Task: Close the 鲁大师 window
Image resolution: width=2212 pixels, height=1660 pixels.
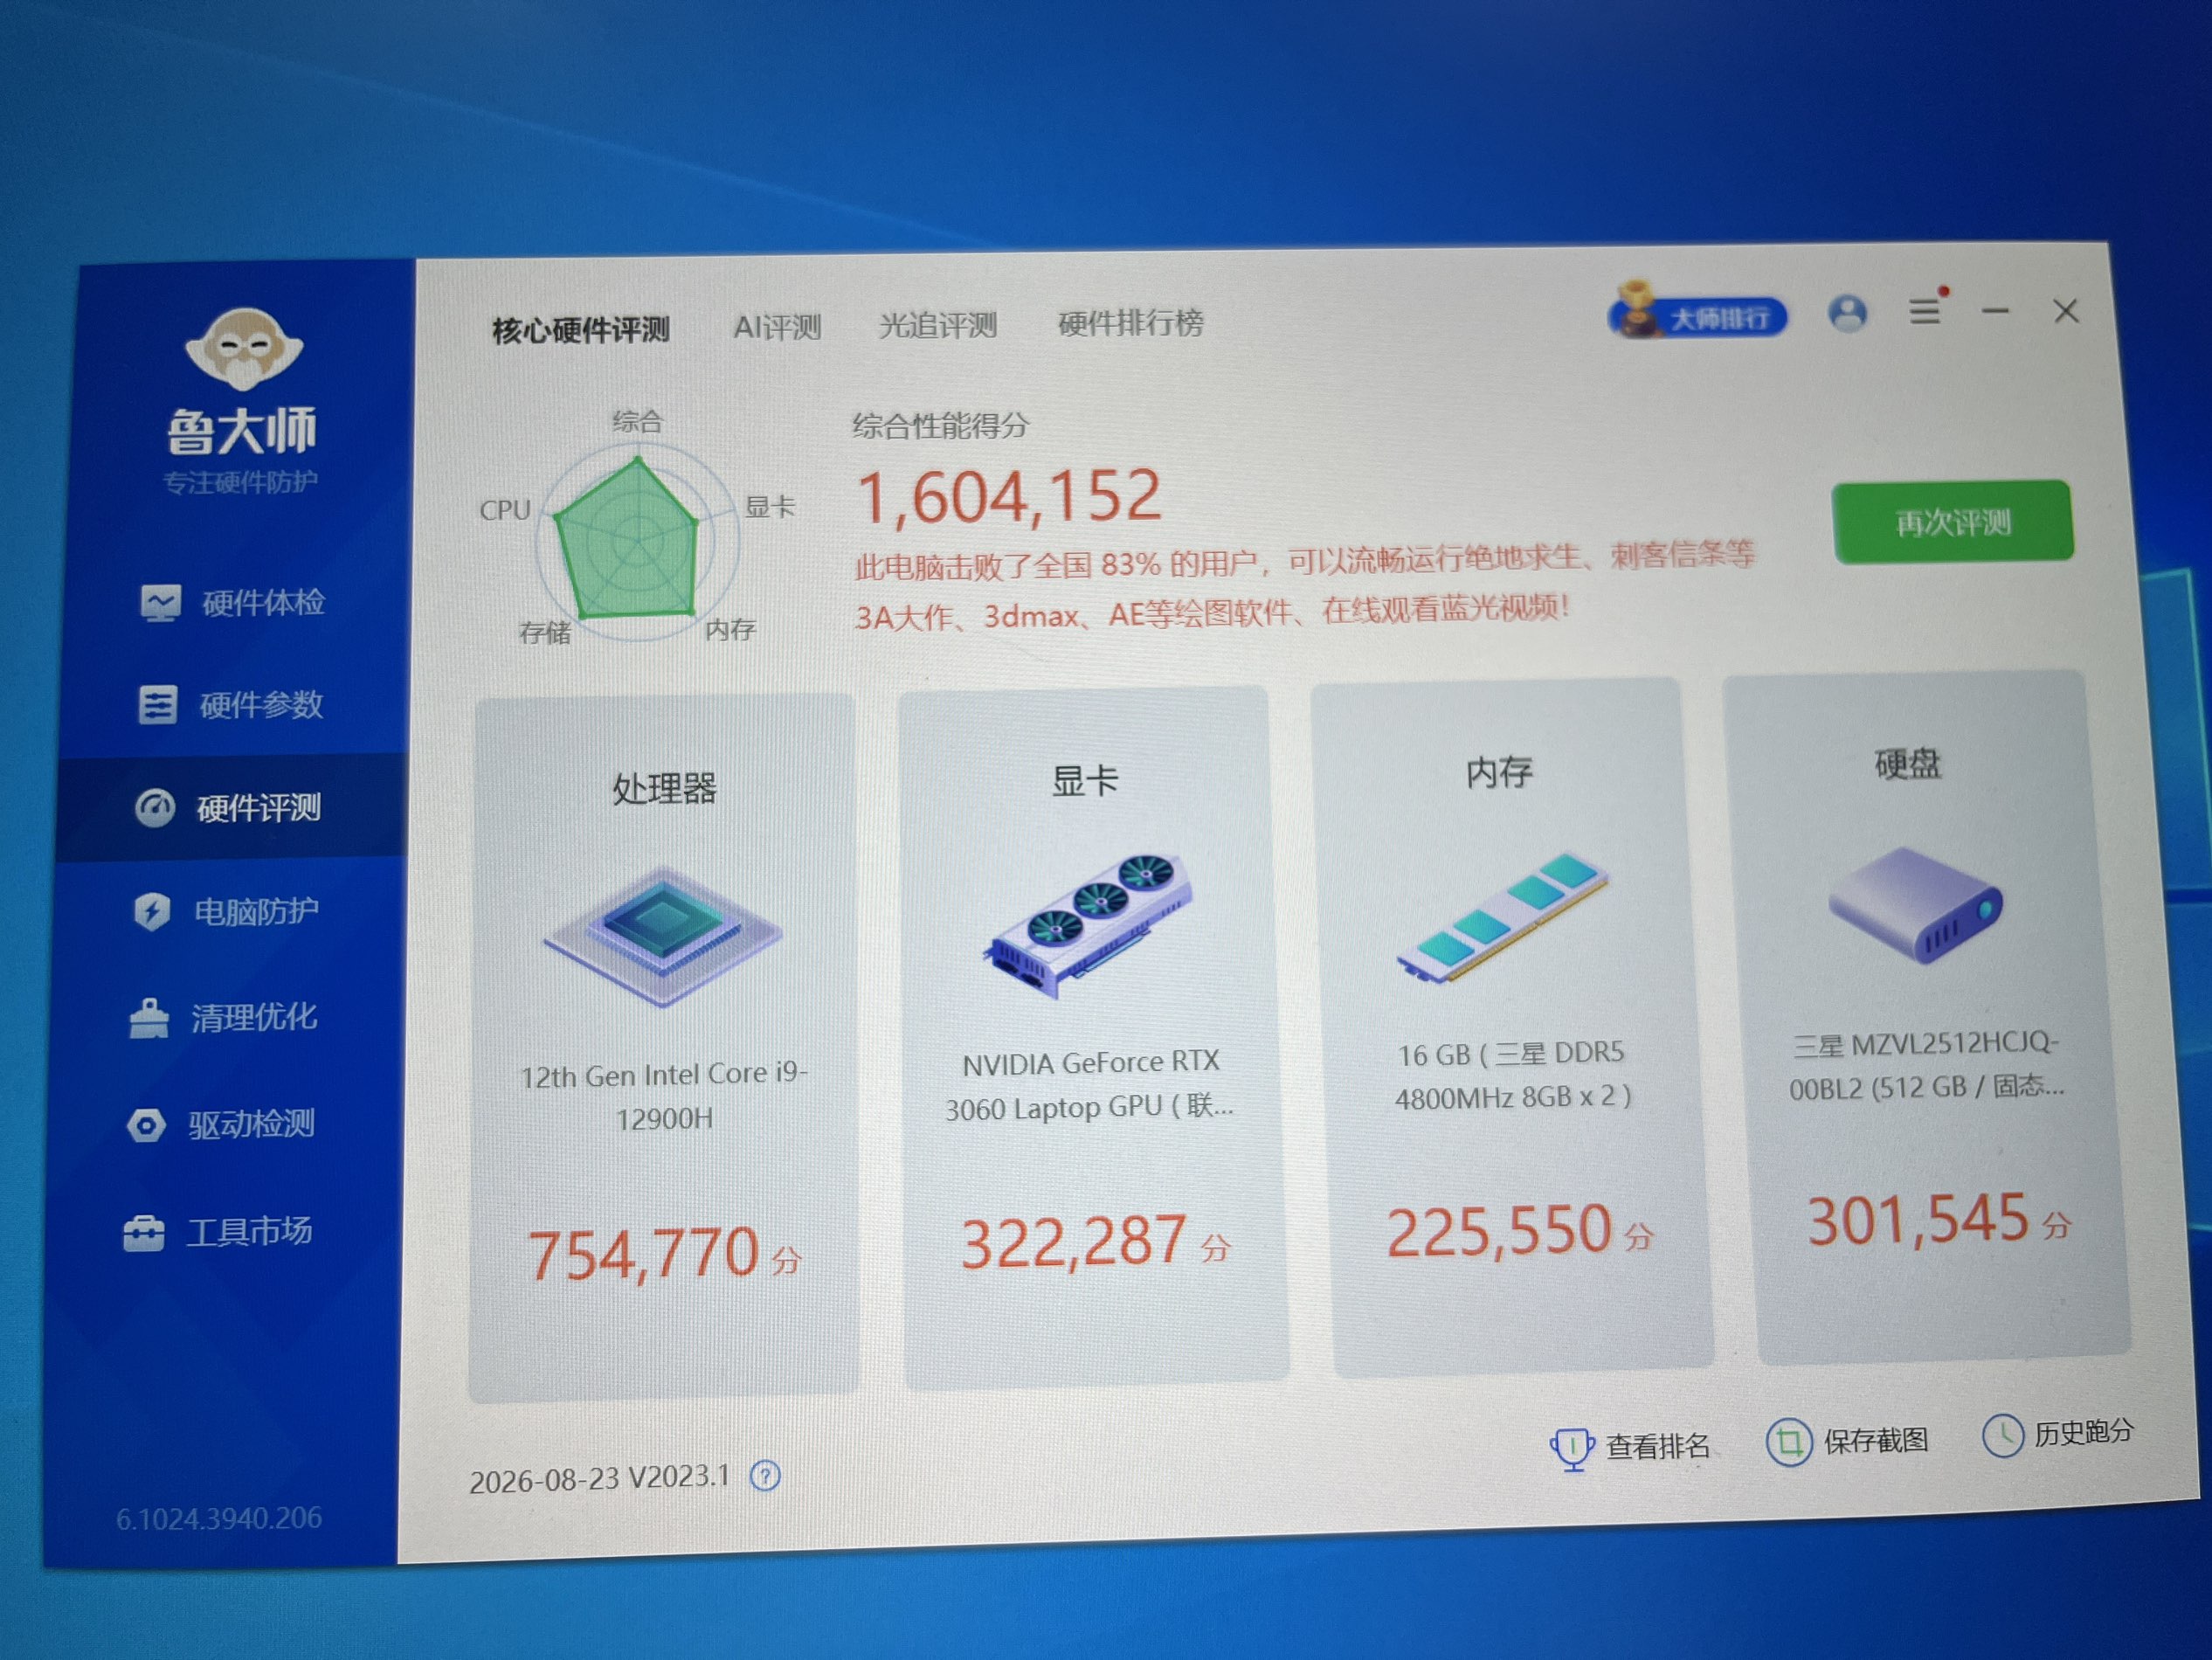Action: [2066, 311]
